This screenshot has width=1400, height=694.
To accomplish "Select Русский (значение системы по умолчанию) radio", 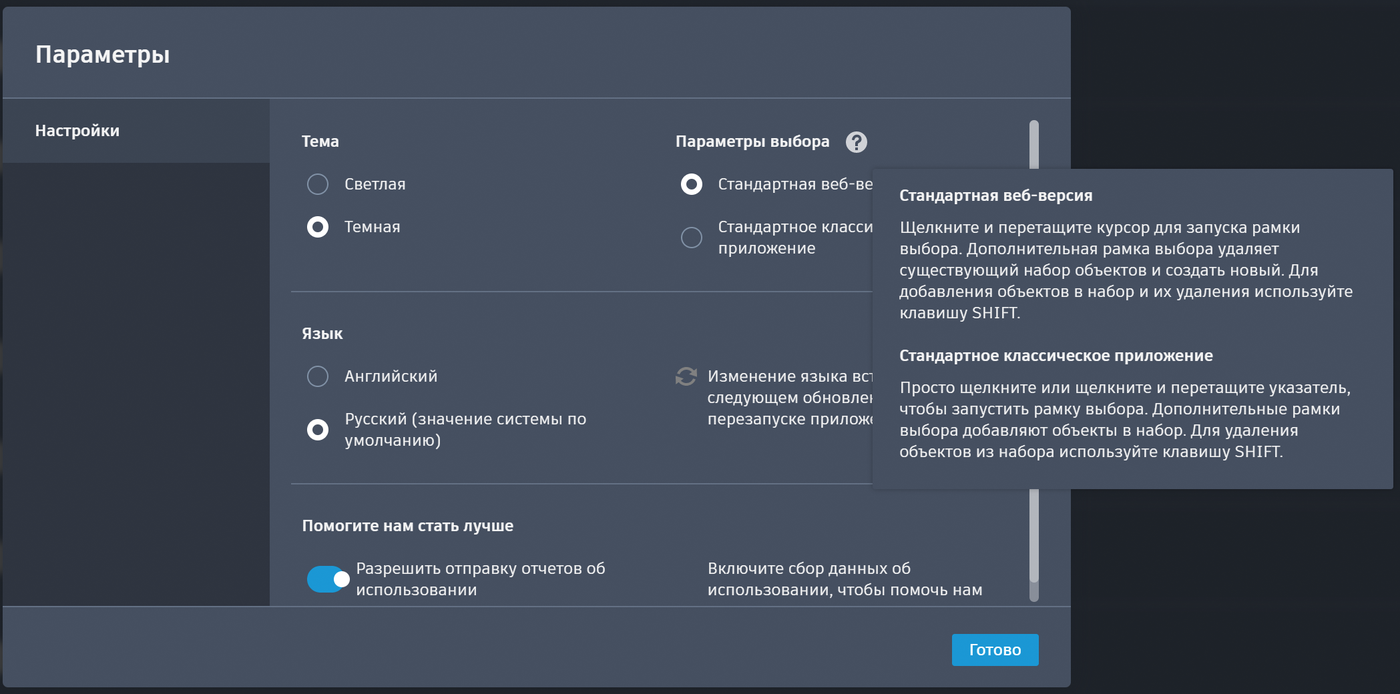I will [x=317, y=430].
